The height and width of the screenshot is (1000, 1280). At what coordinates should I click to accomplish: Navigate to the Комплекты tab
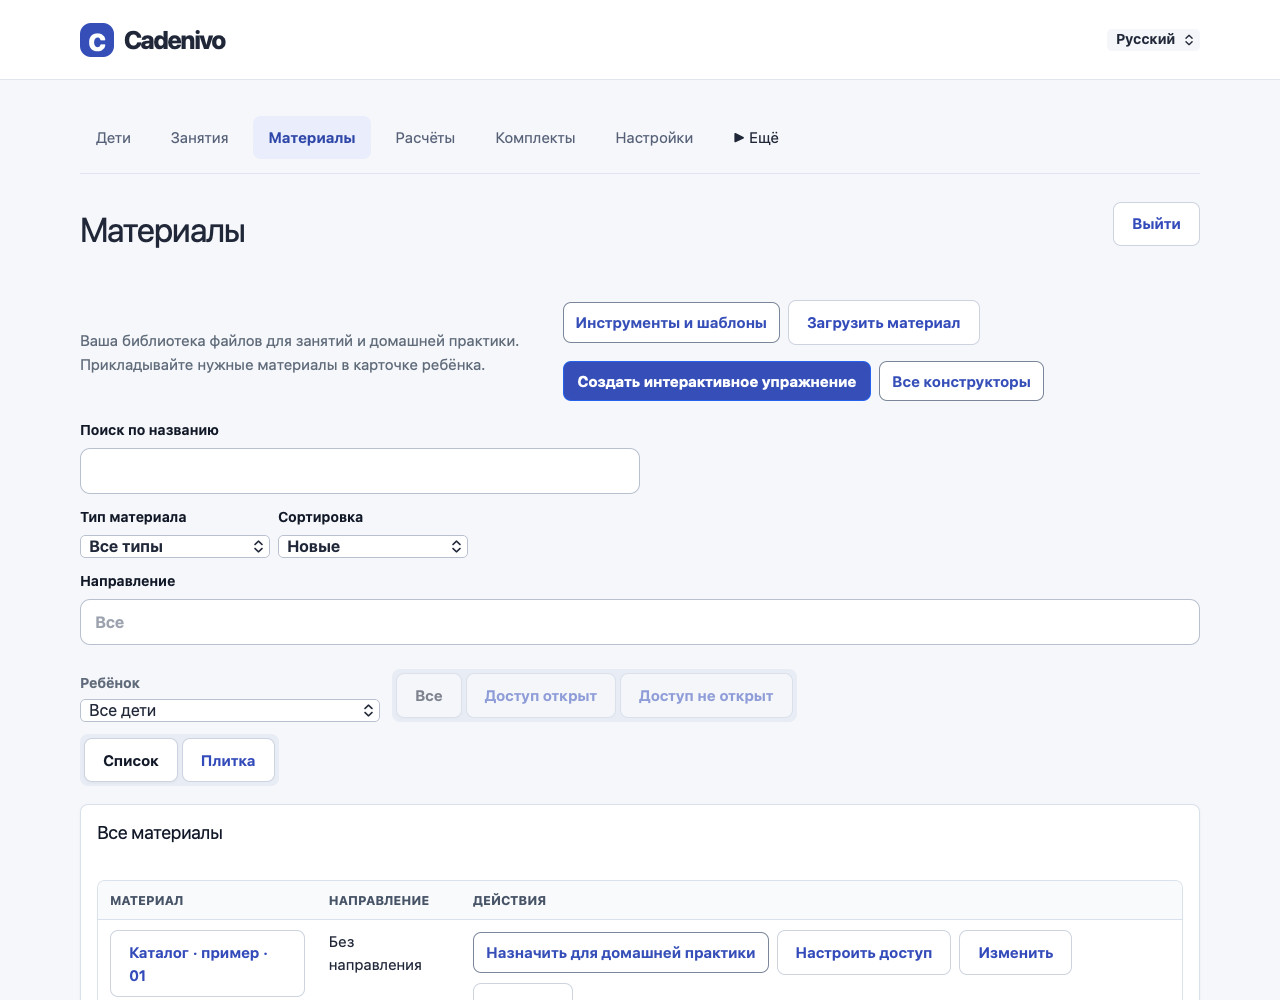(535, 138)
